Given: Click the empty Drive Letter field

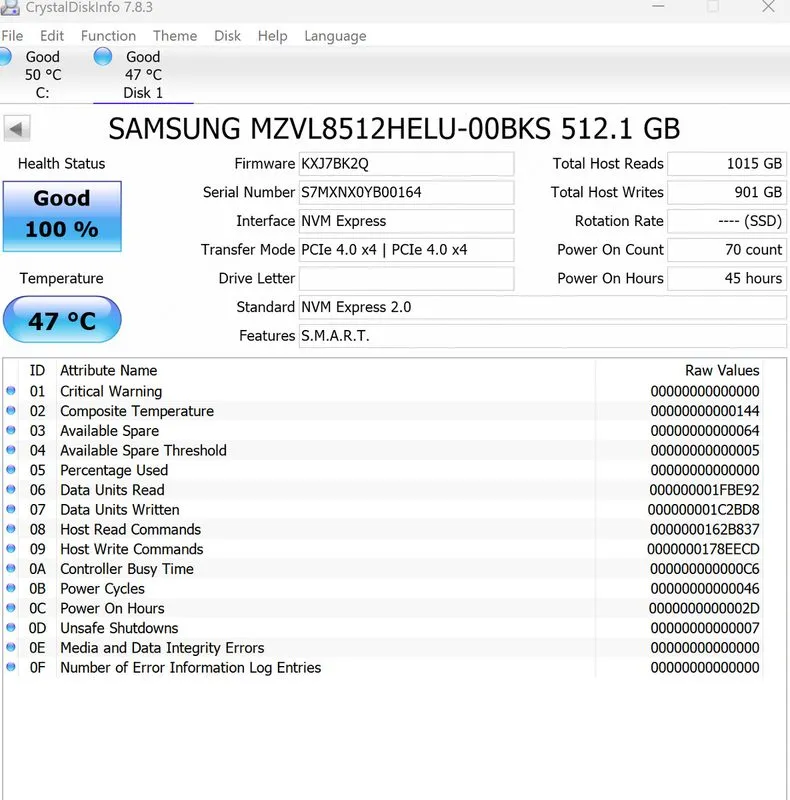Looking at the screenshot, I should pyautogui.click(x=406, y=279).
